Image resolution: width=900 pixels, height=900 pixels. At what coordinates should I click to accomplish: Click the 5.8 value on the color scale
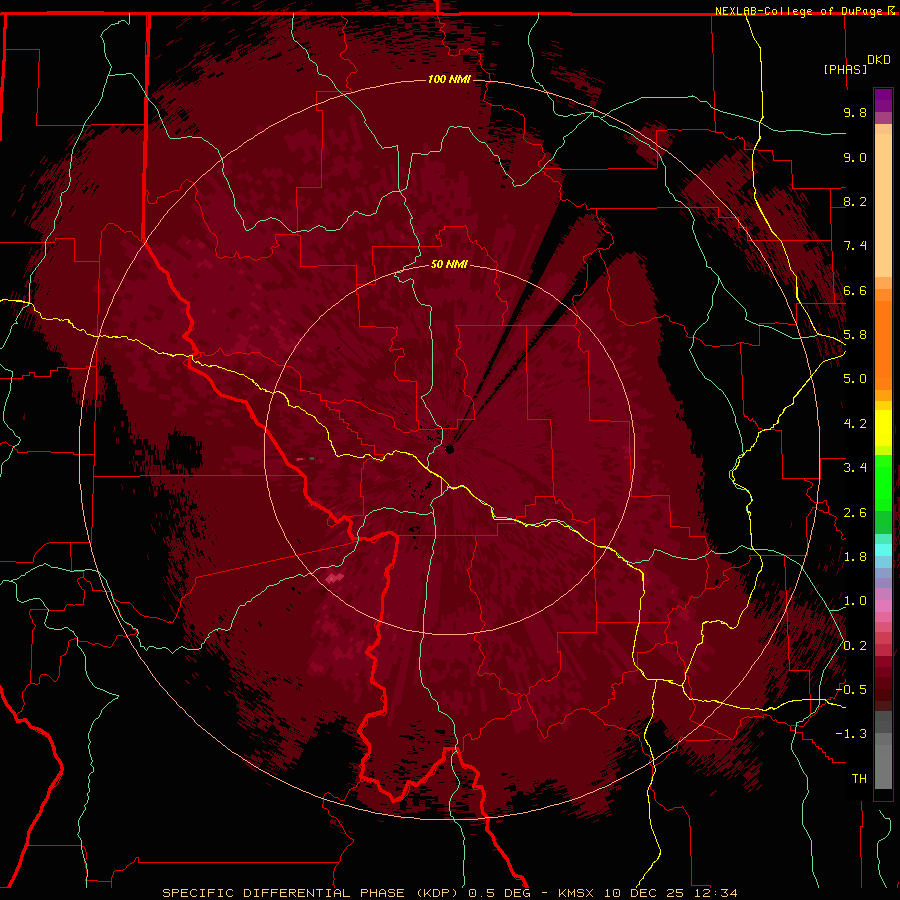[855, 335]
